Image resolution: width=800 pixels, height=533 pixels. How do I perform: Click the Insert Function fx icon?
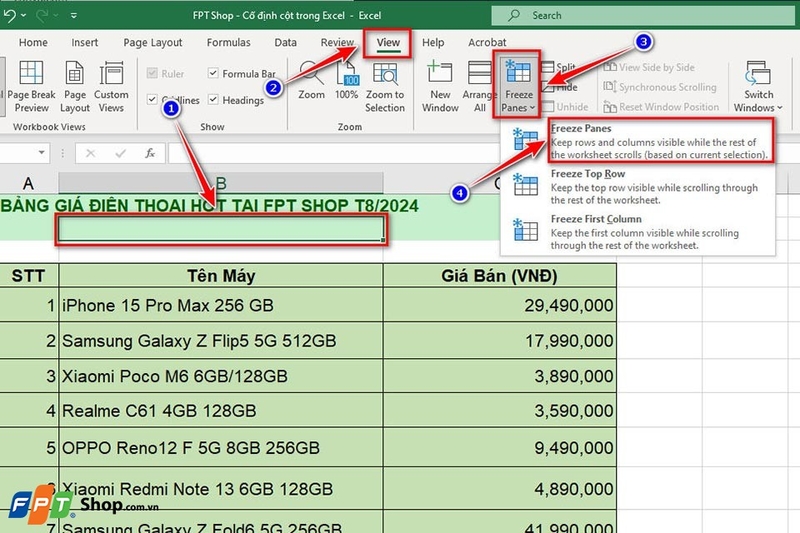pos(150,153)
